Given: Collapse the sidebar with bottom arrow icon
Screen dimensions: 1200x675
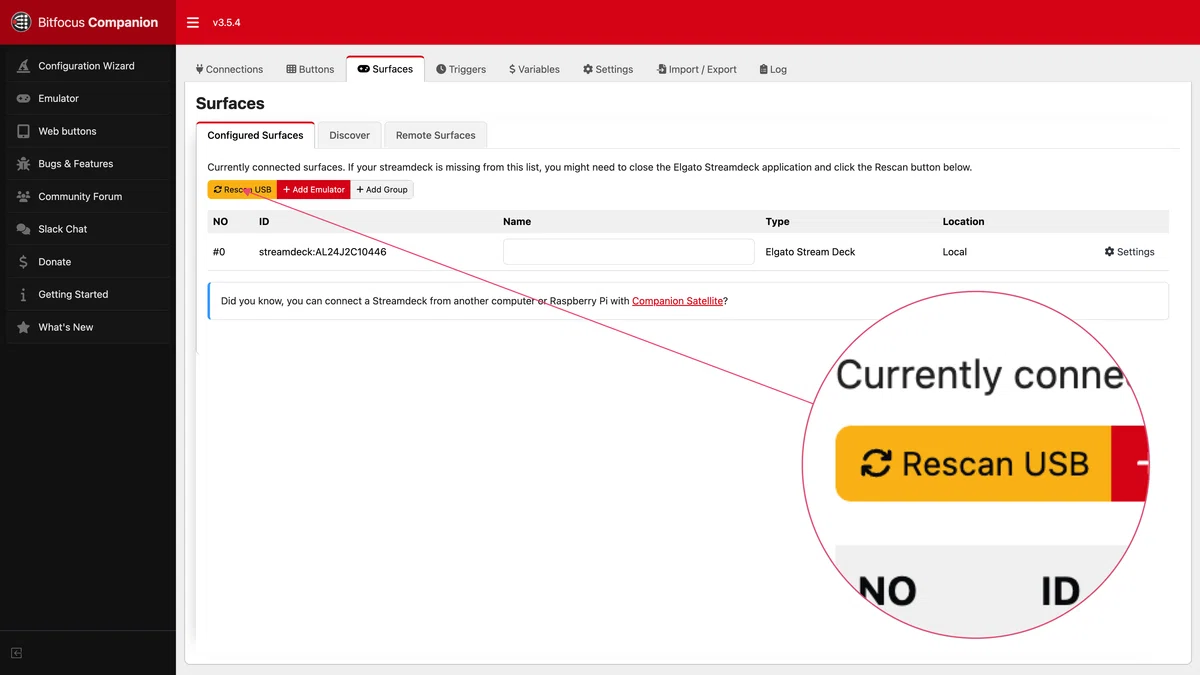Looking at the screenshot, I should [17, 653].
